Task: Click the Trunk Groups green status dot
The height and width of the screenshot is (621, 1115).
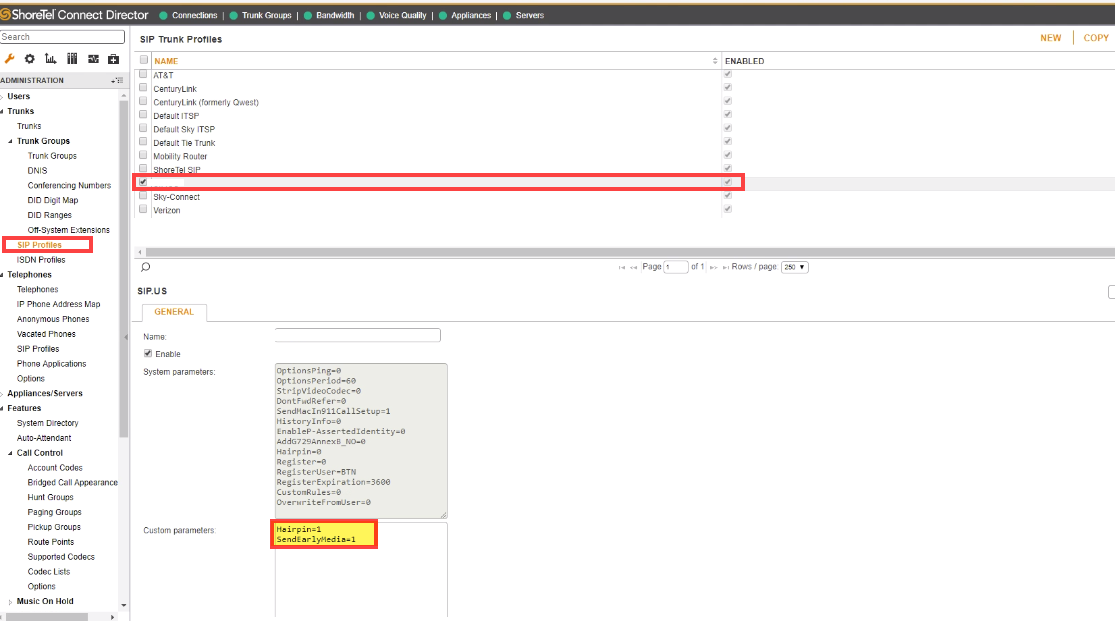Action: (x=233, y=15)
